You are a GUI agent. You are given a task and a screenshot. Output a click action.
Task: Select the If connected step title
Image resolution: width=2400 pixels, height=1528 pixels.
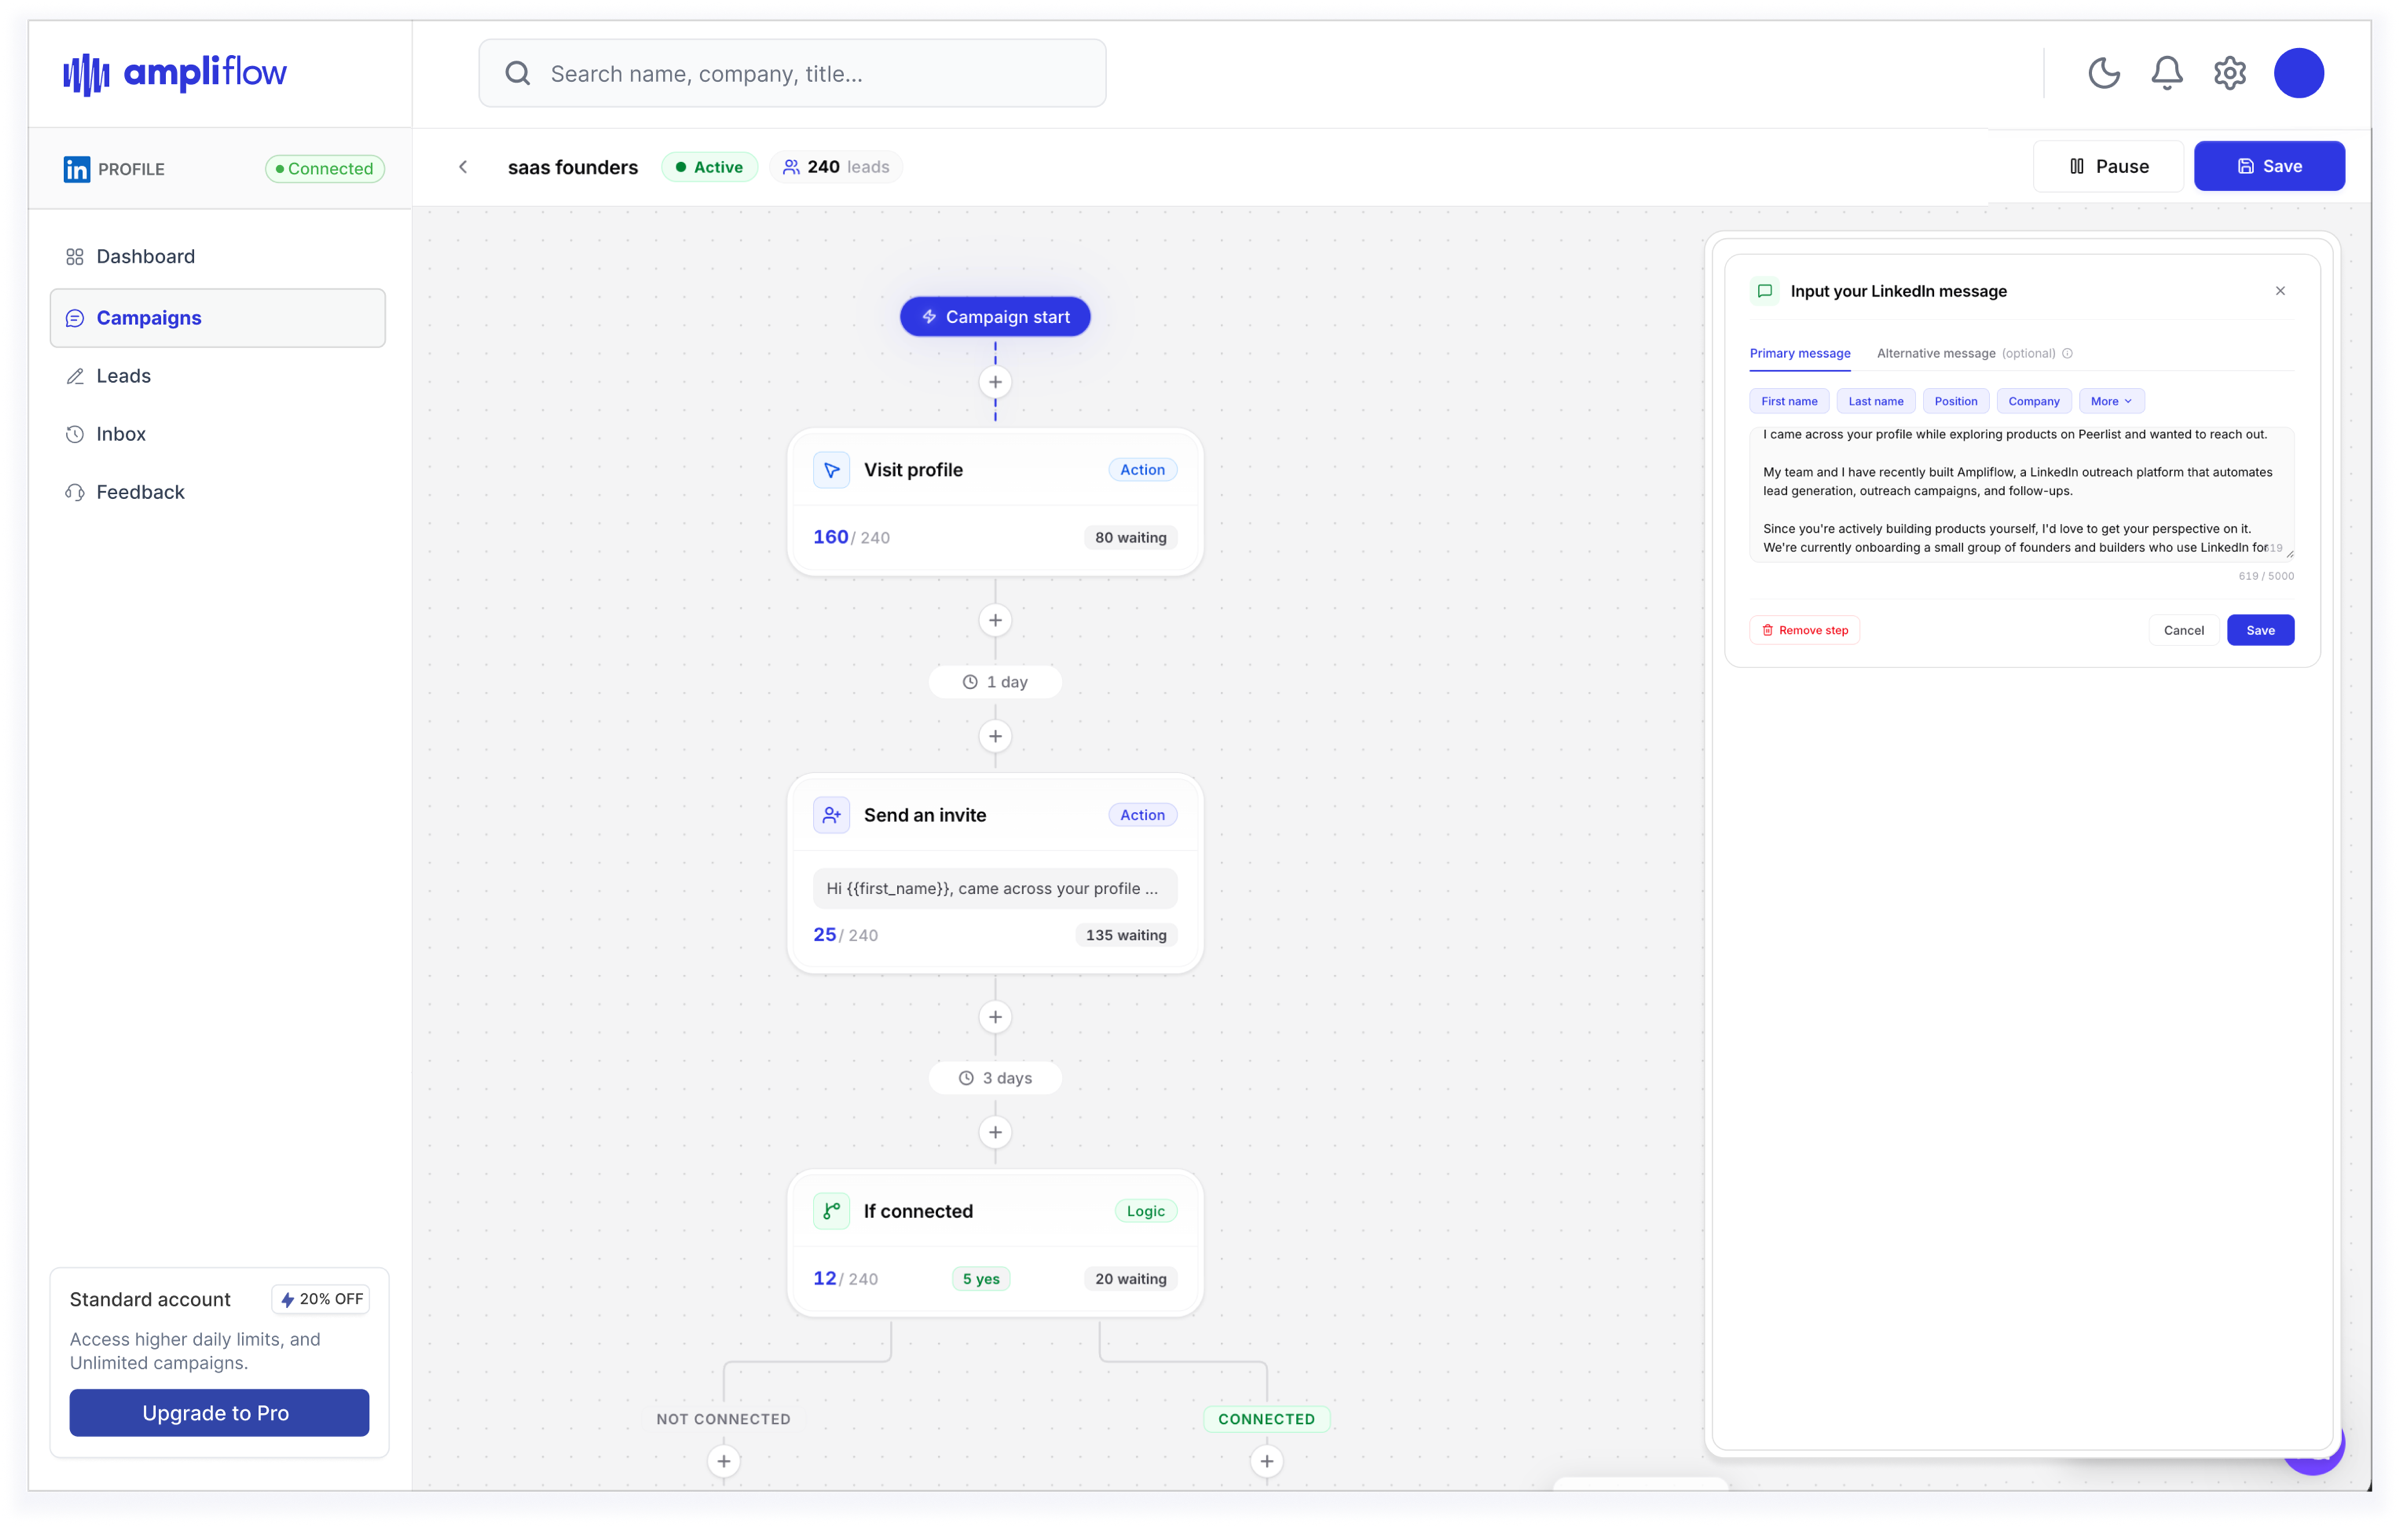[918, 1211]
